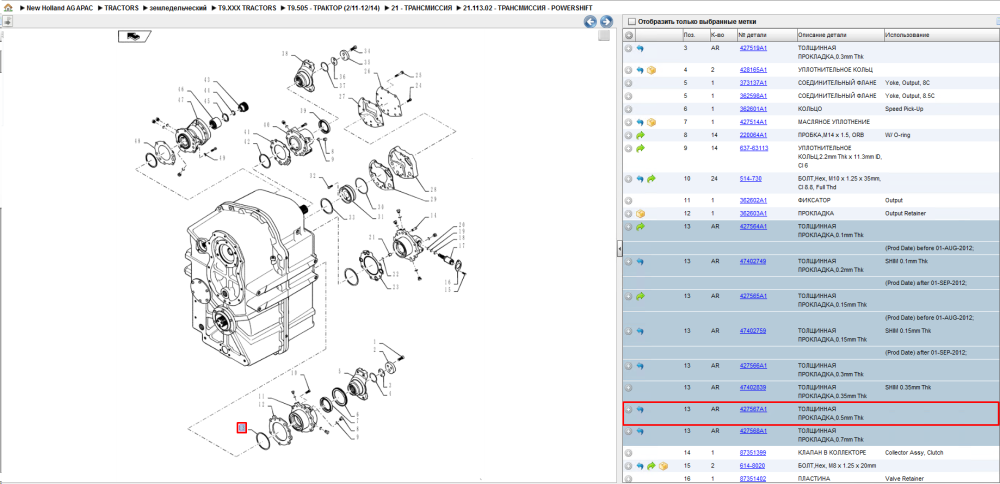Open part number 373137A1 link
This screenshot has height=484, width=1000.
[753, 83]
